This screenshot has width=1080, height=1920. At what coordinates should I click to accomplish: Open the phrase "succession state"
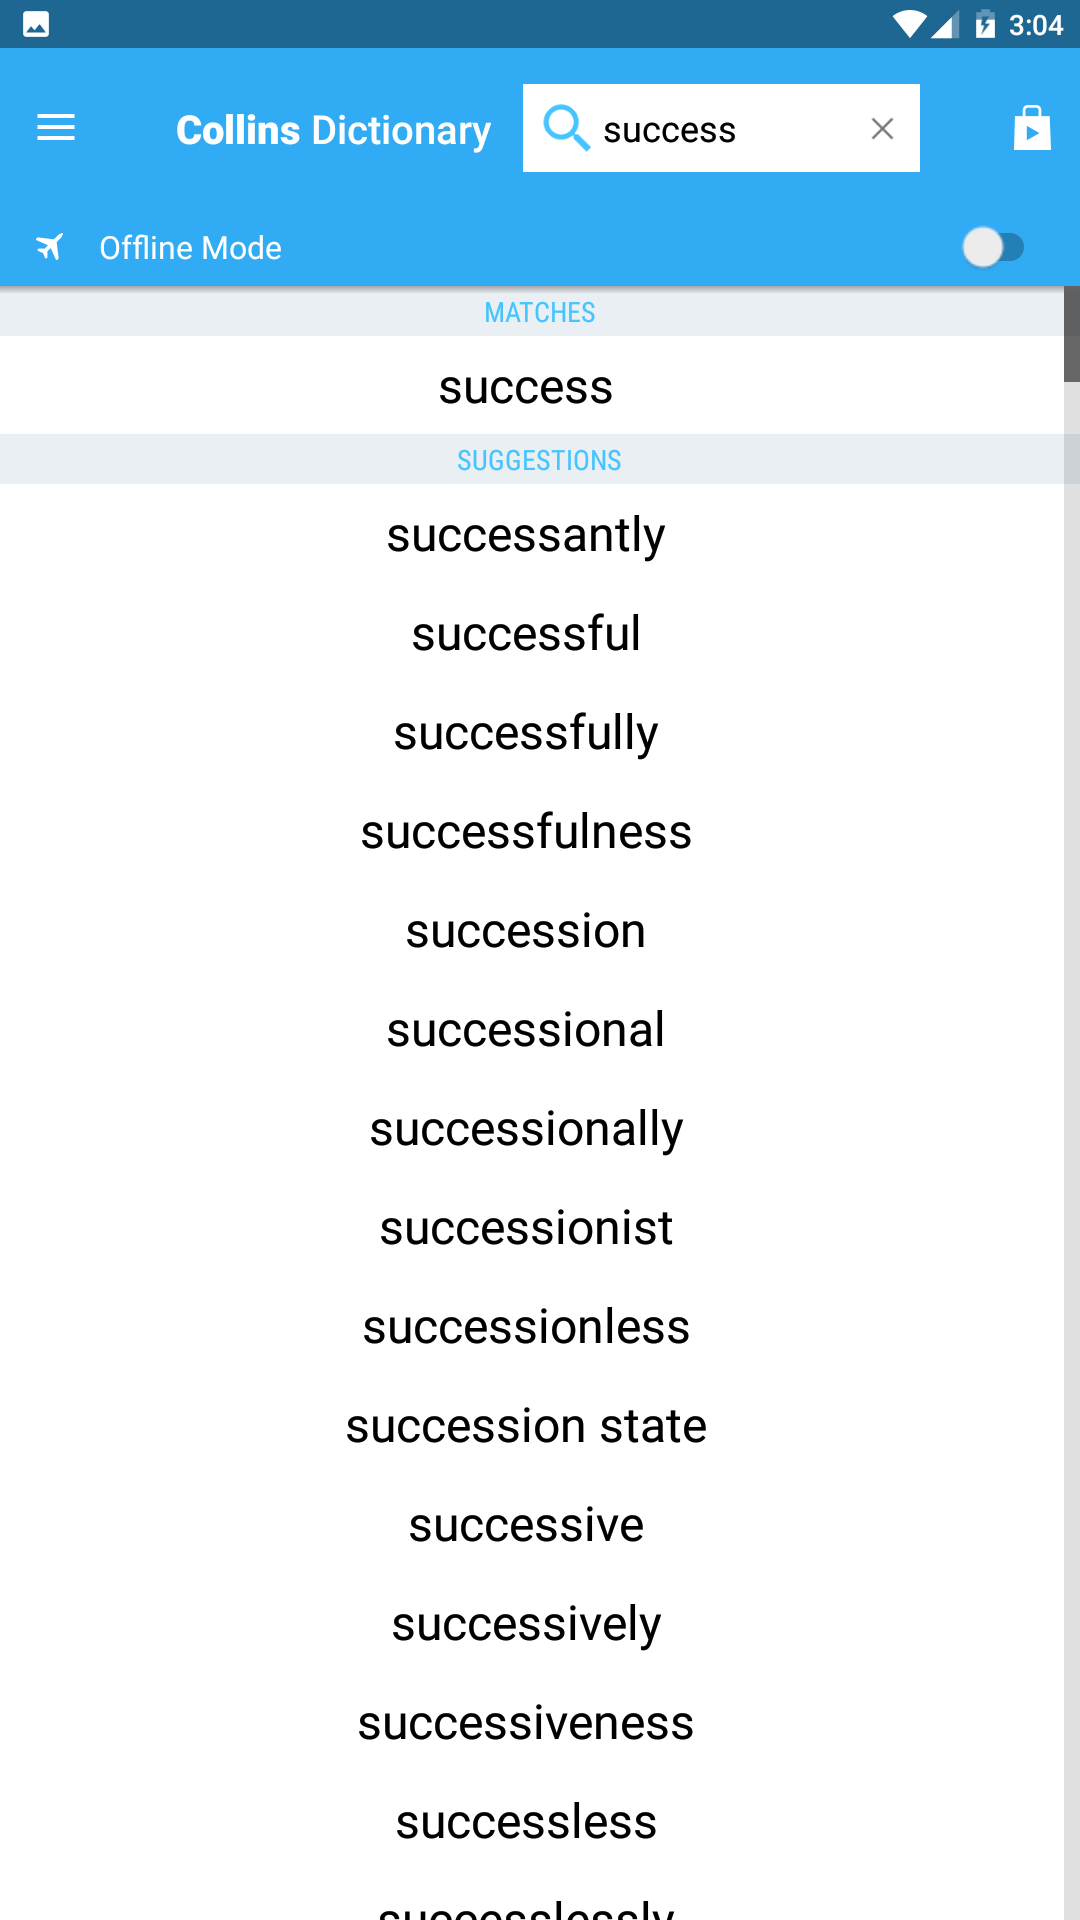[x=526, y=1426]
